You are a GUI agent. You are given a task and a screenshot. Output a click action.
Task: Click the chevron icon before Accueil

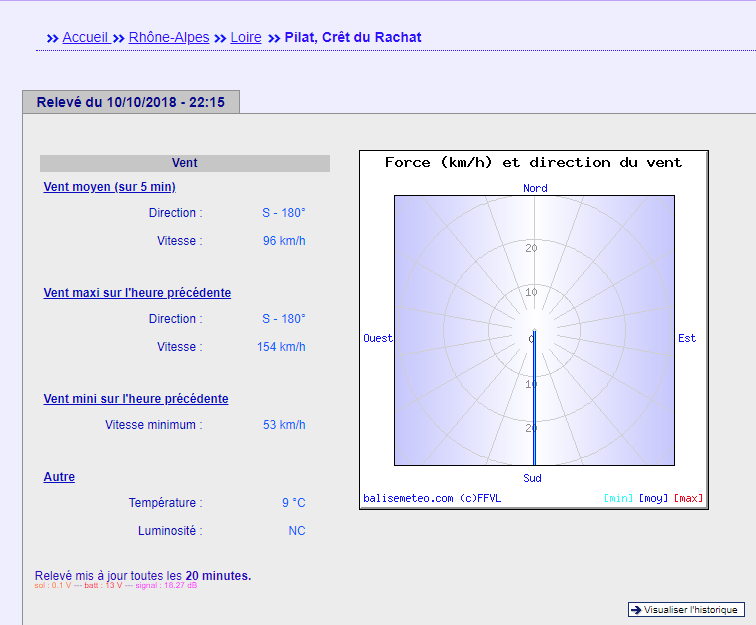point(53,38)
